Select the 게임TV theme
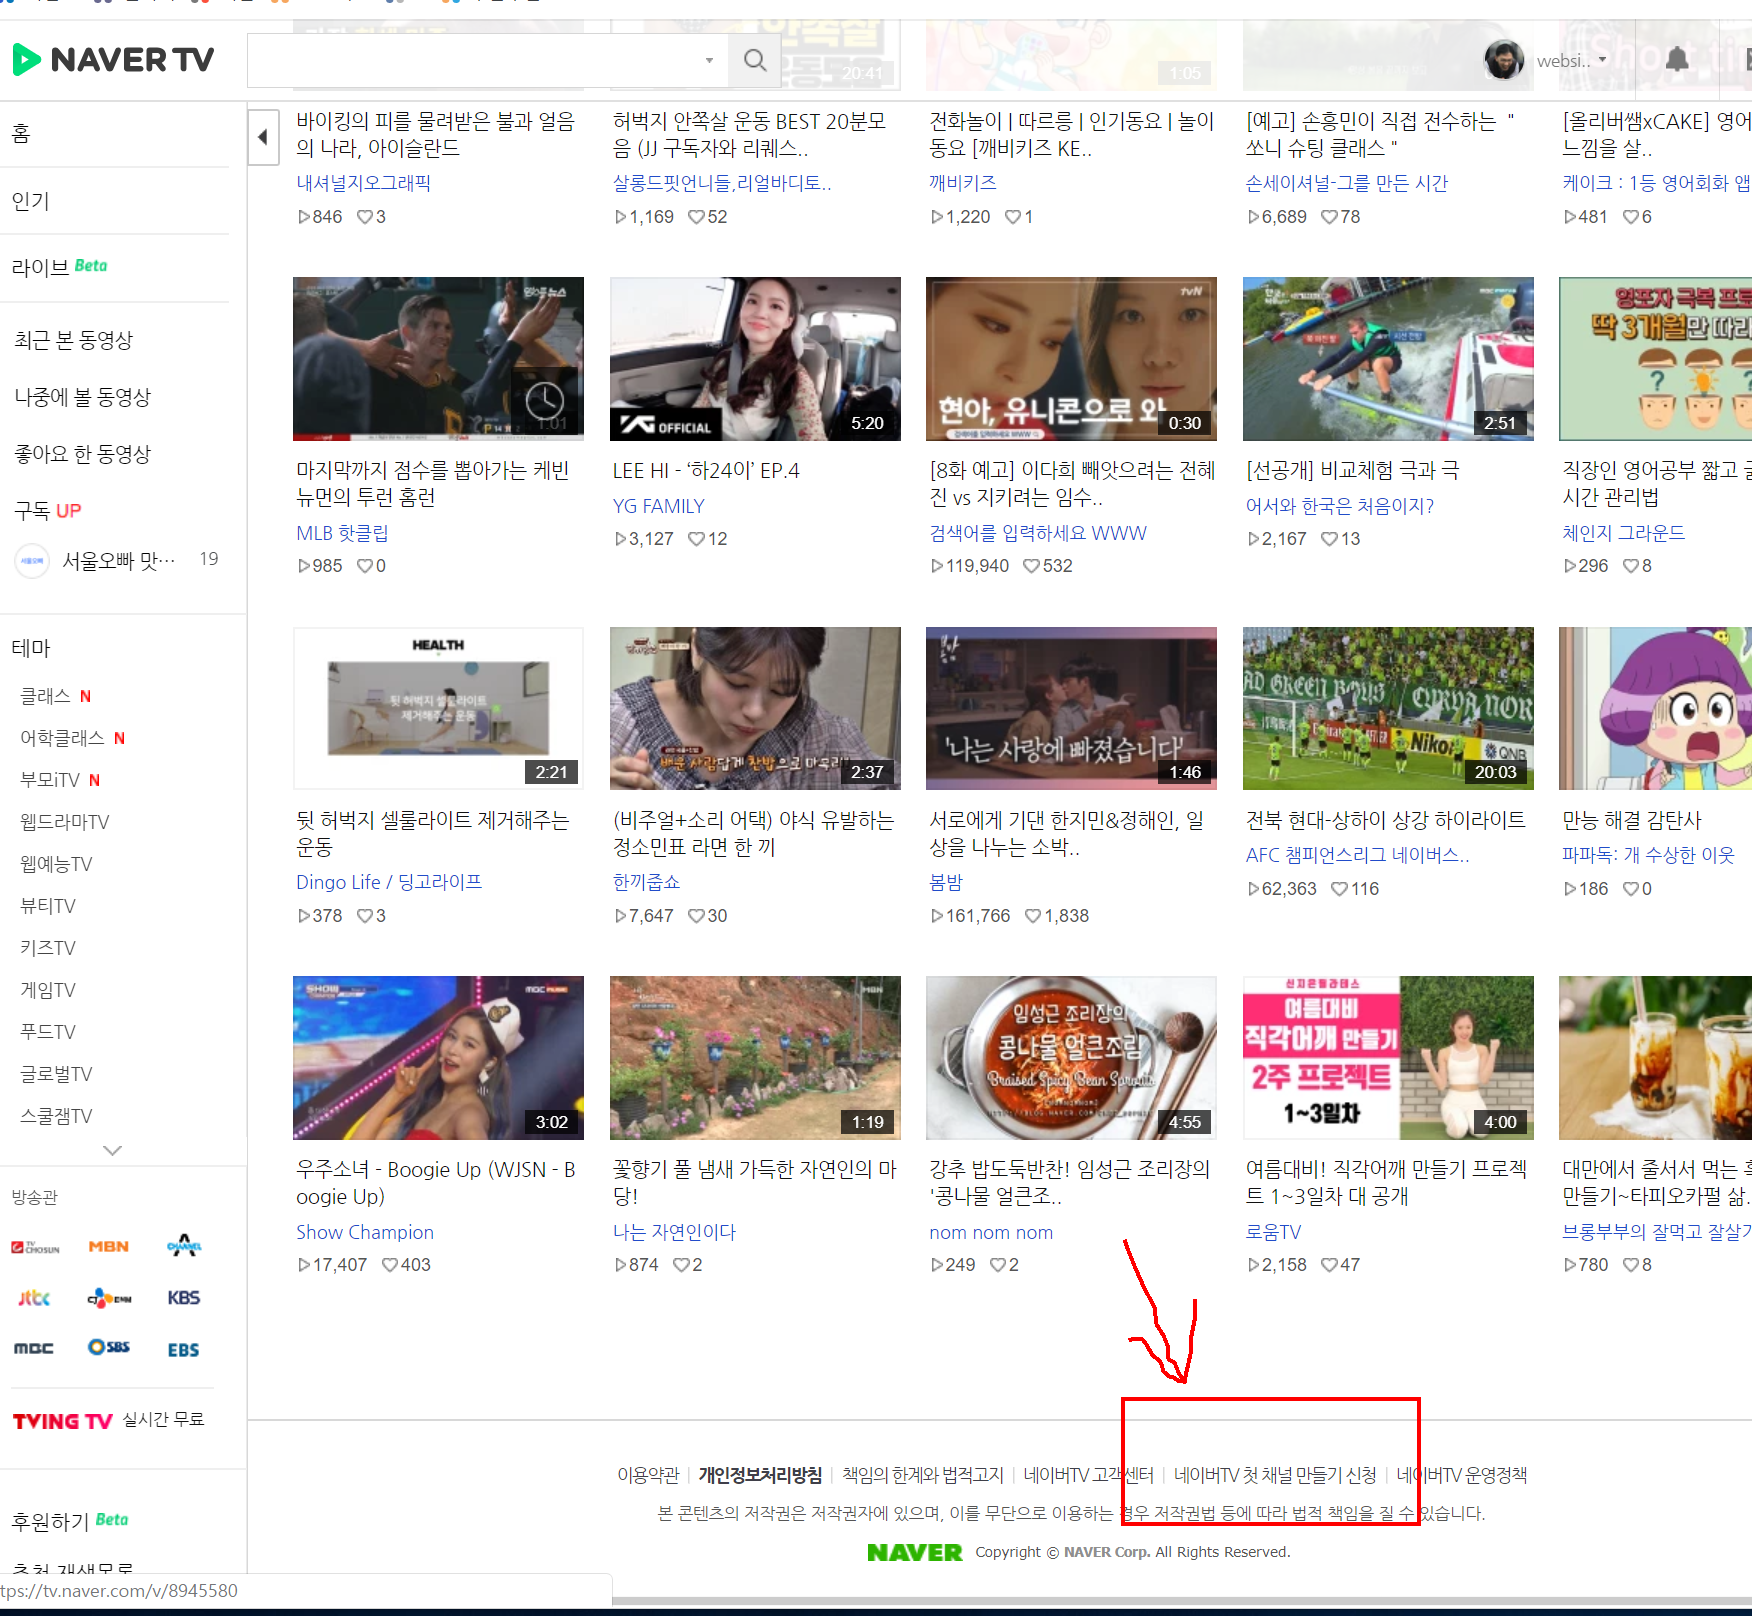The width and height of the screenshot is (1752, 1616). (x=48, y=990)
